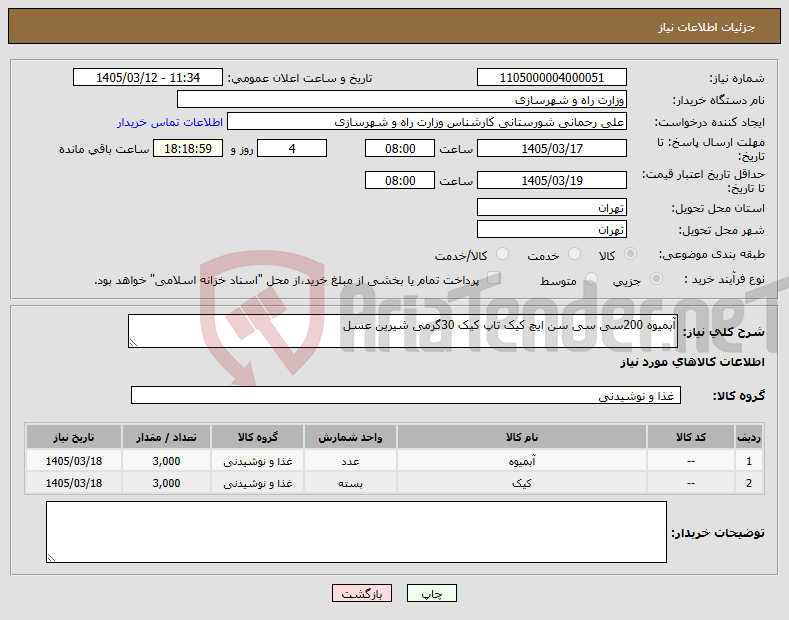Click the اطلاعات کالاهای مورد نیاز heading
Viewport: 789px width, 620px height.
[x=692, y=362]
